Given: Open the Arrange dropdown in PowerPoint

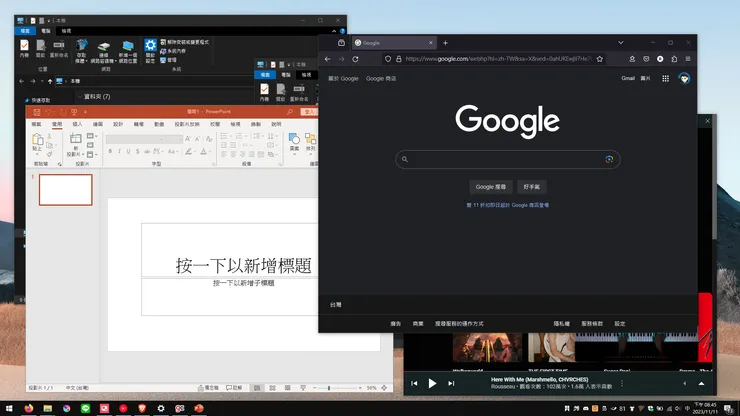Looking at the screenshot, I should [x=311, y=142].
